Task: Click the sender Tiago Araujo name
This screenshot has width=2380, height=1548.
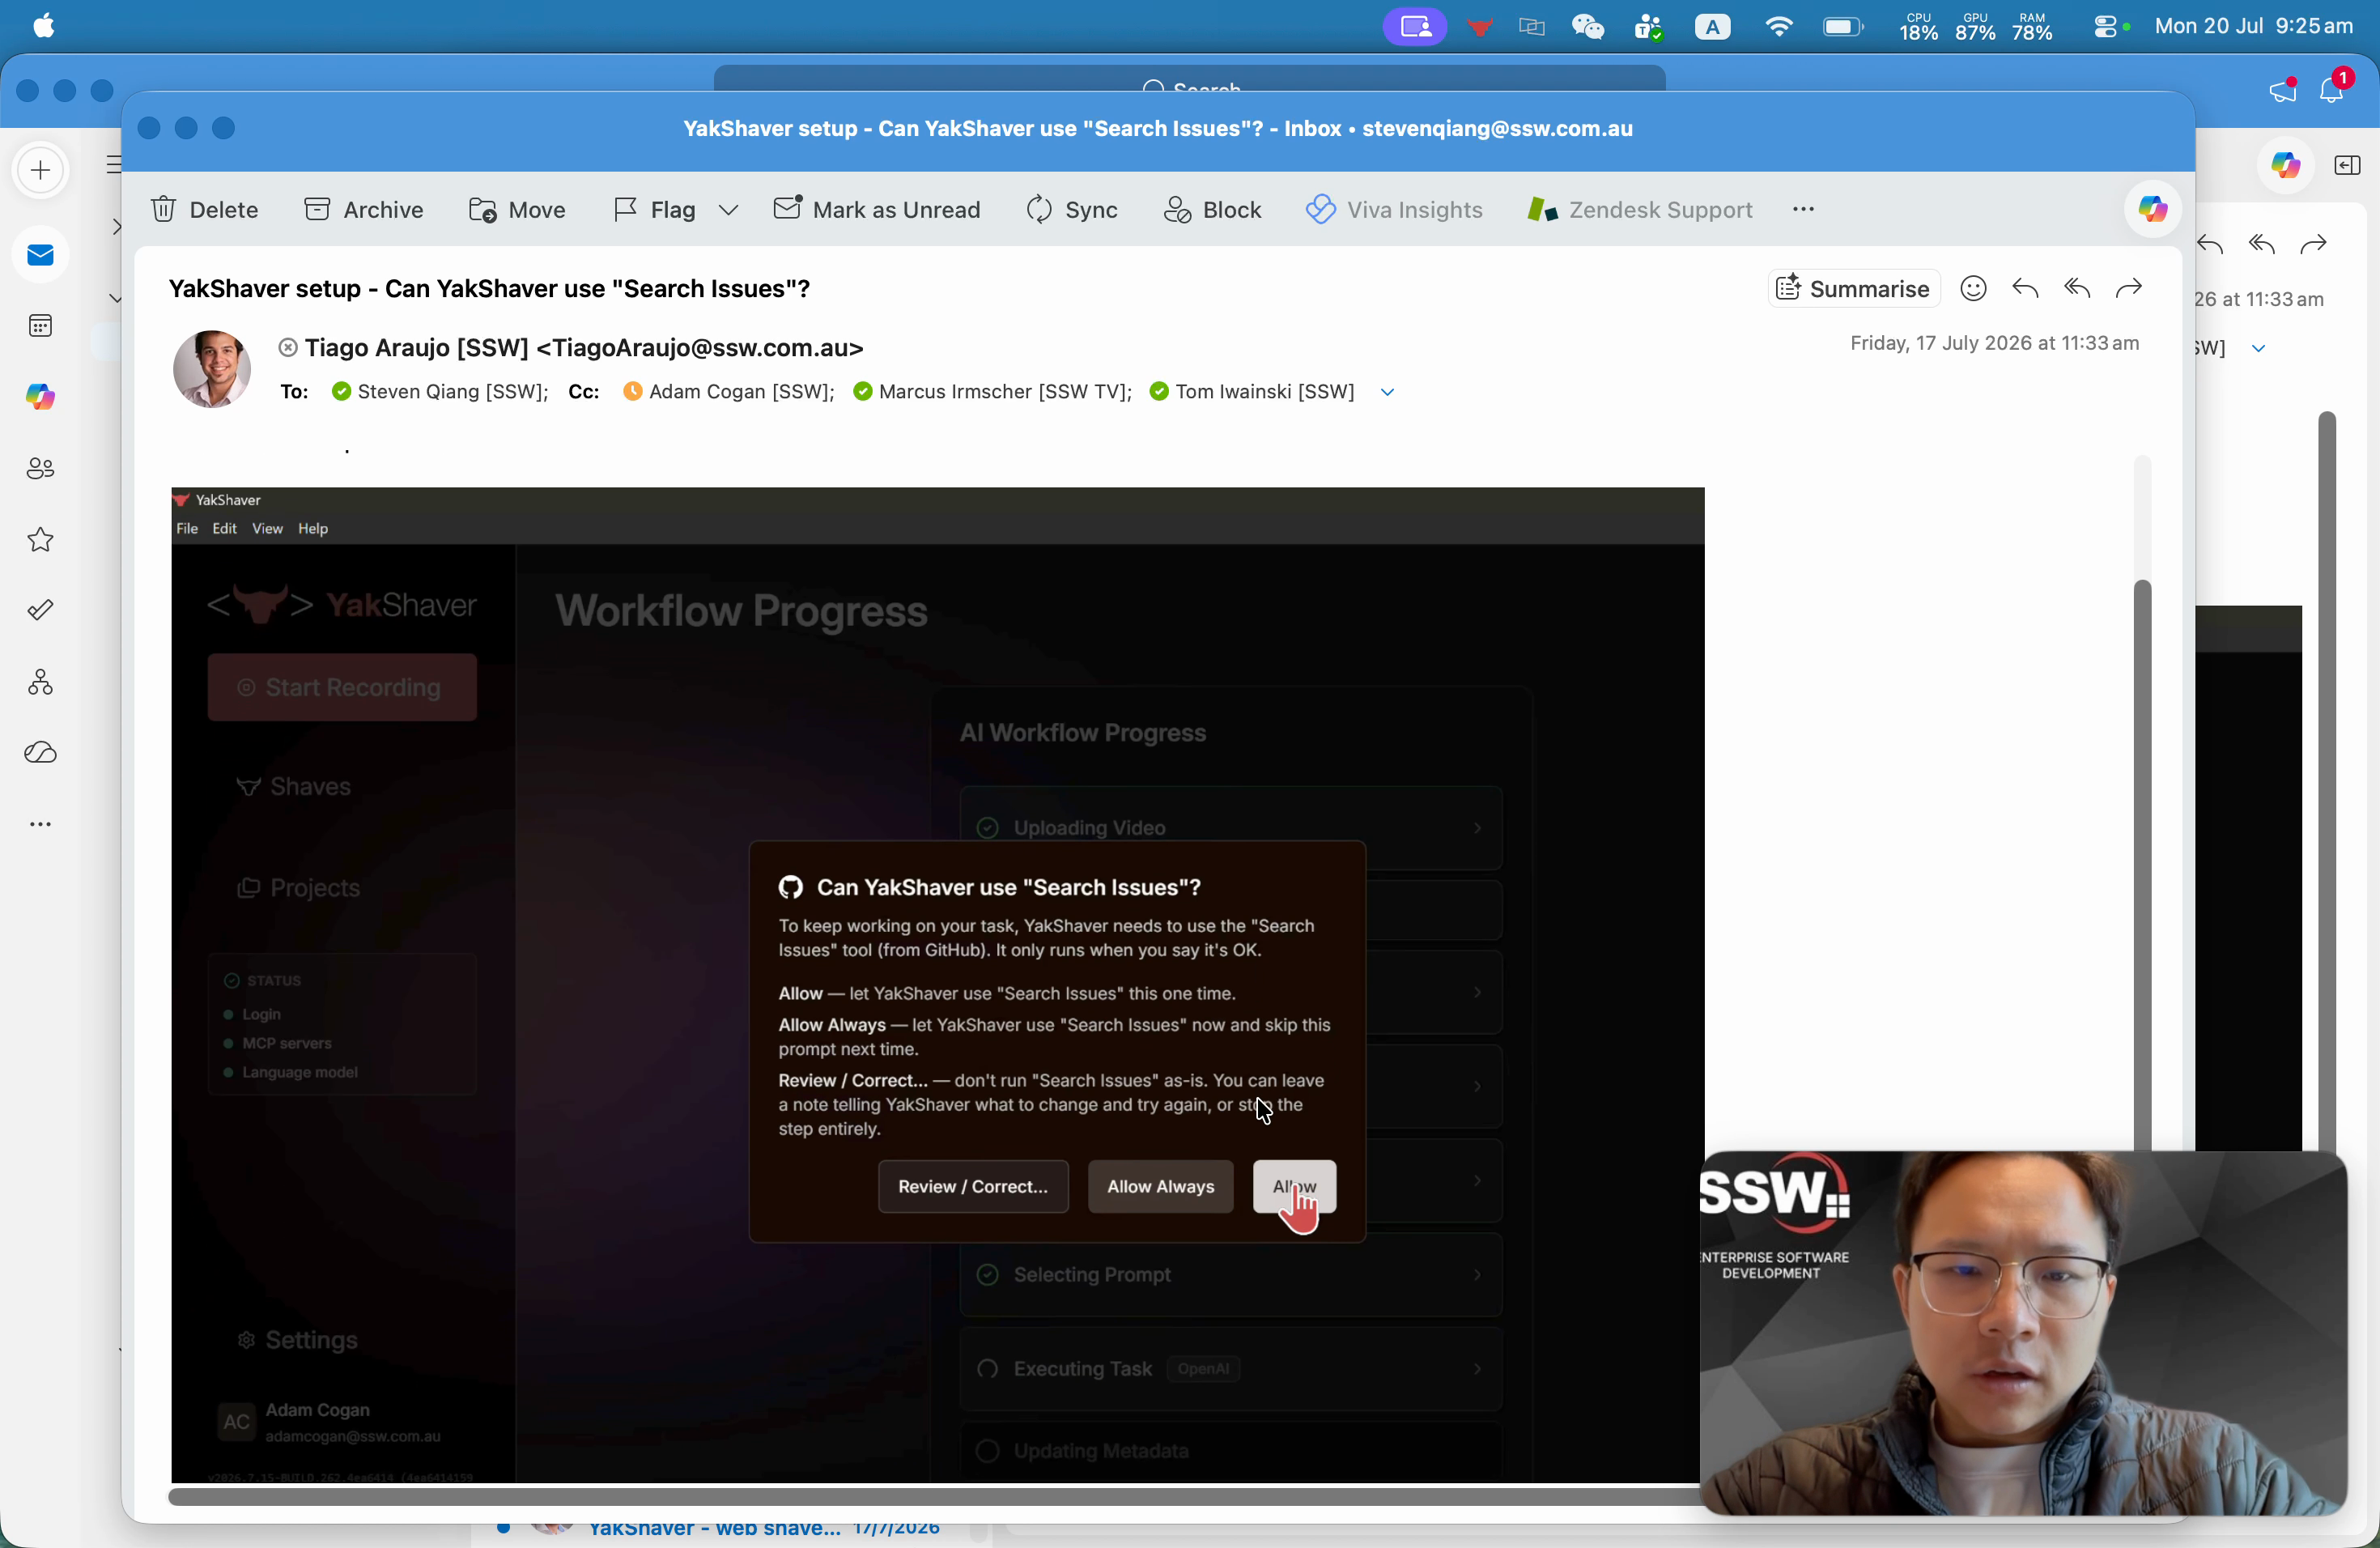Action: pos(584,348)
